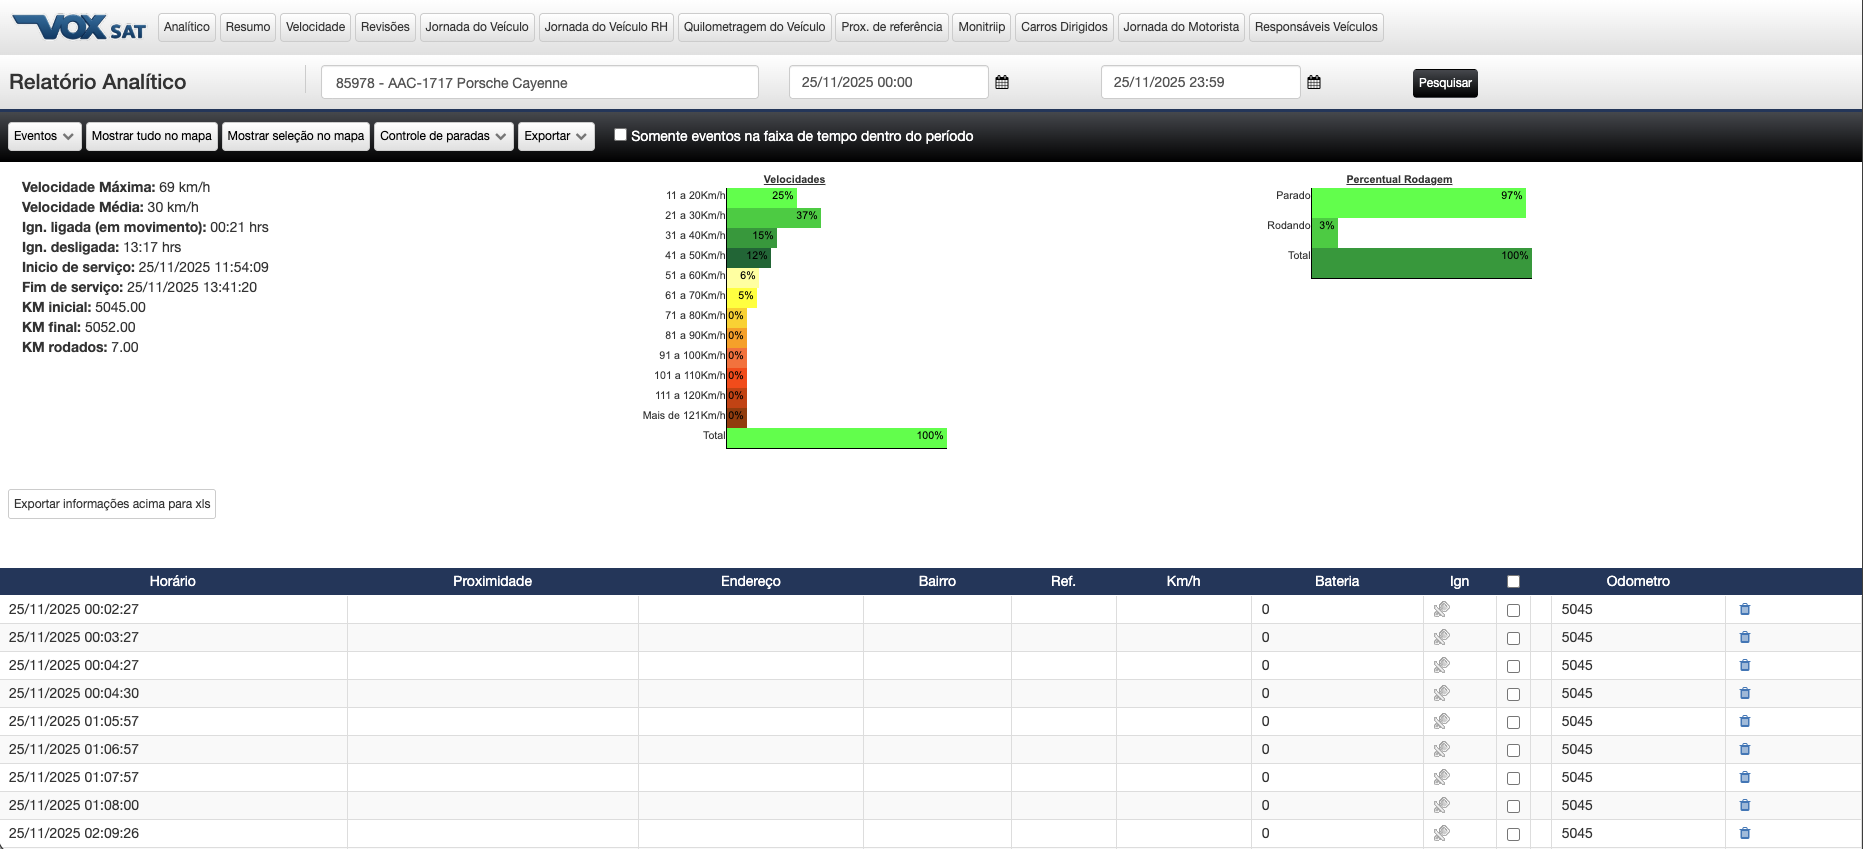
Task: Click the Pesquisar button
Action: (1444, 83)
